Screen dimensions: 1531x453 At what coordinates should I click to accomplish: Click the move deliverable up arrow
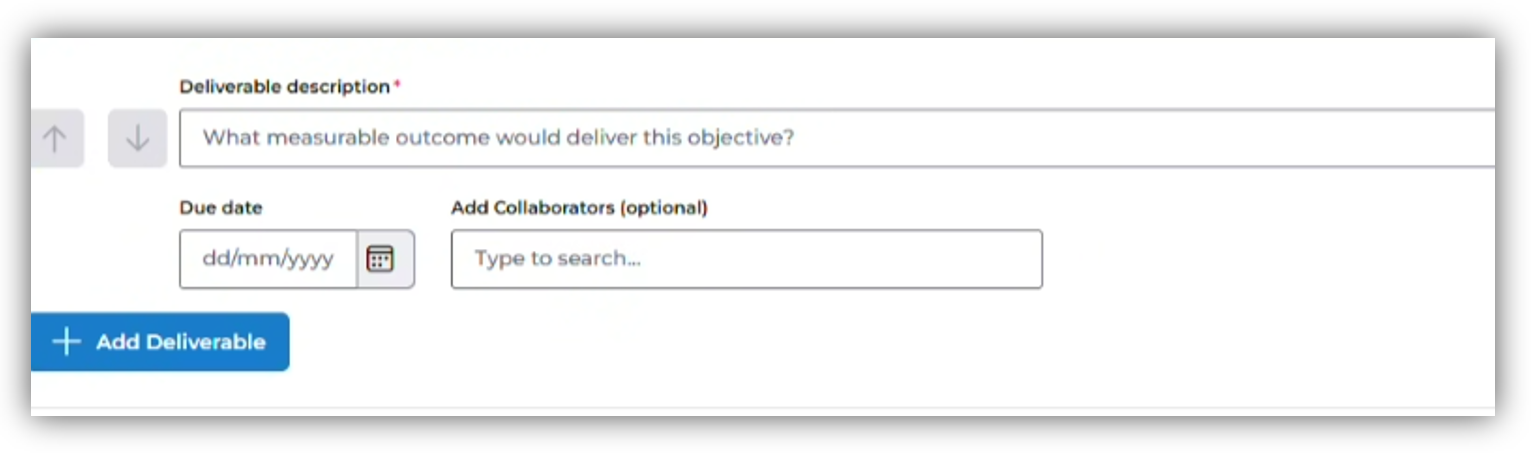55,139
